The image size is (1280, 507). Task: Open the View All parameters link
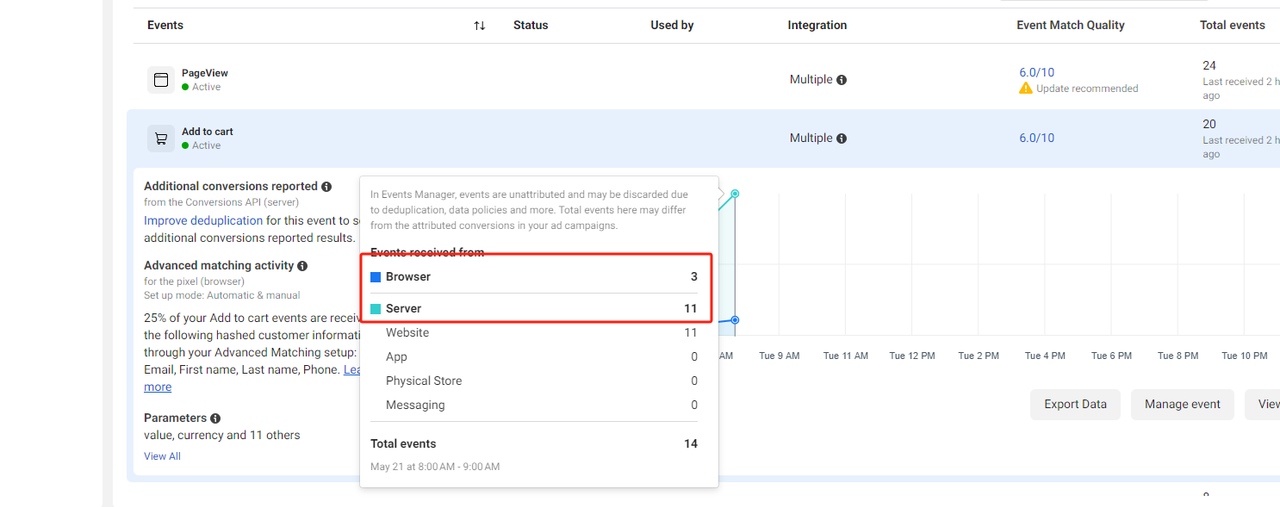coord(162,456)
